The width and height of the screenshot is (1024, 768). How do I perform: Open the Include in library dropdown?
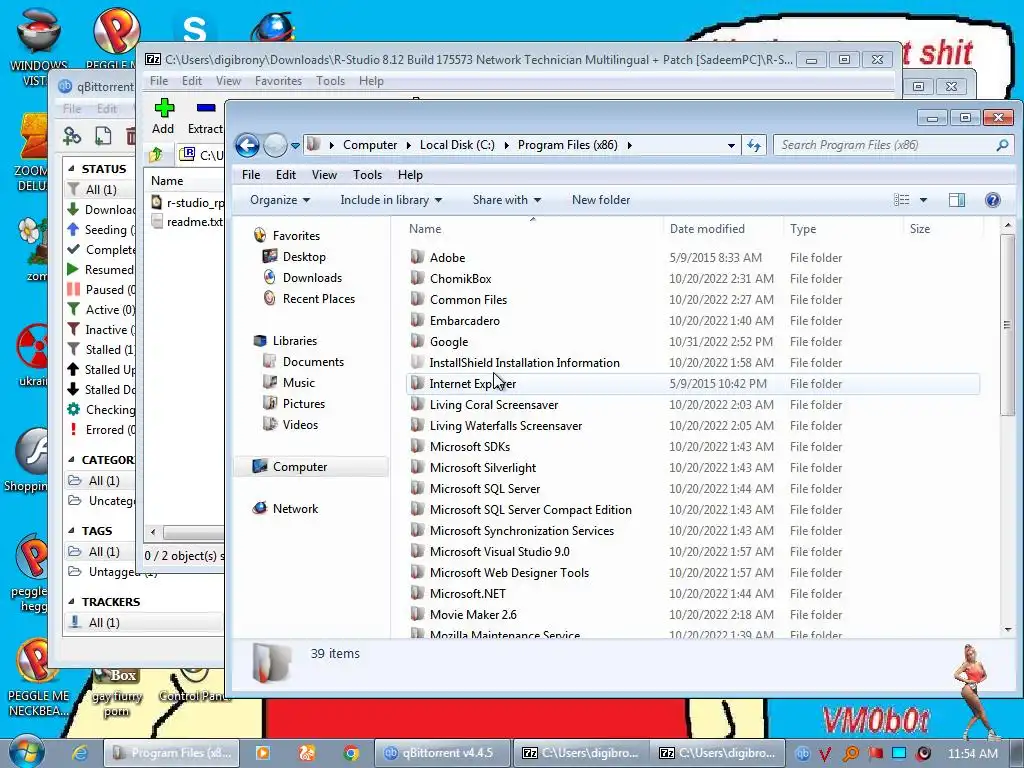point(391,200)
